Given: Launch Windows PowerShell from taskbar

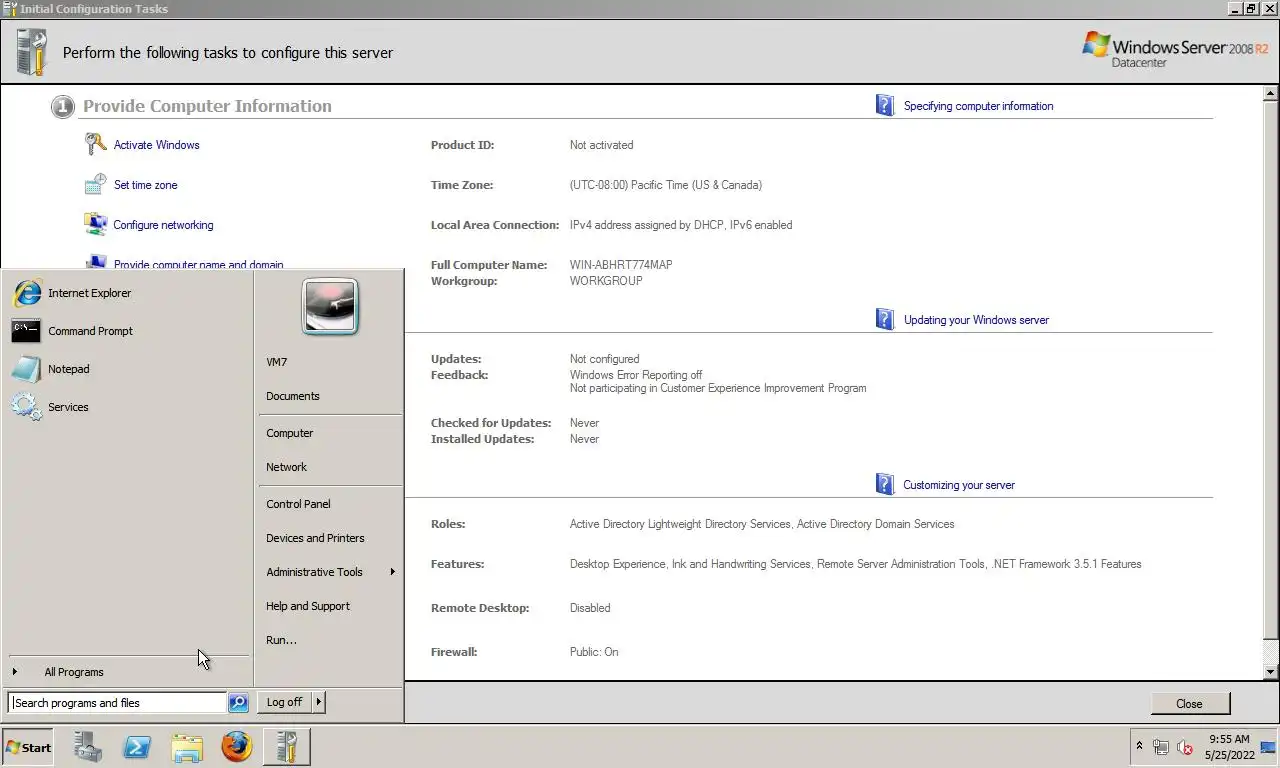Looking at the screenshot, I should point(137,747).
